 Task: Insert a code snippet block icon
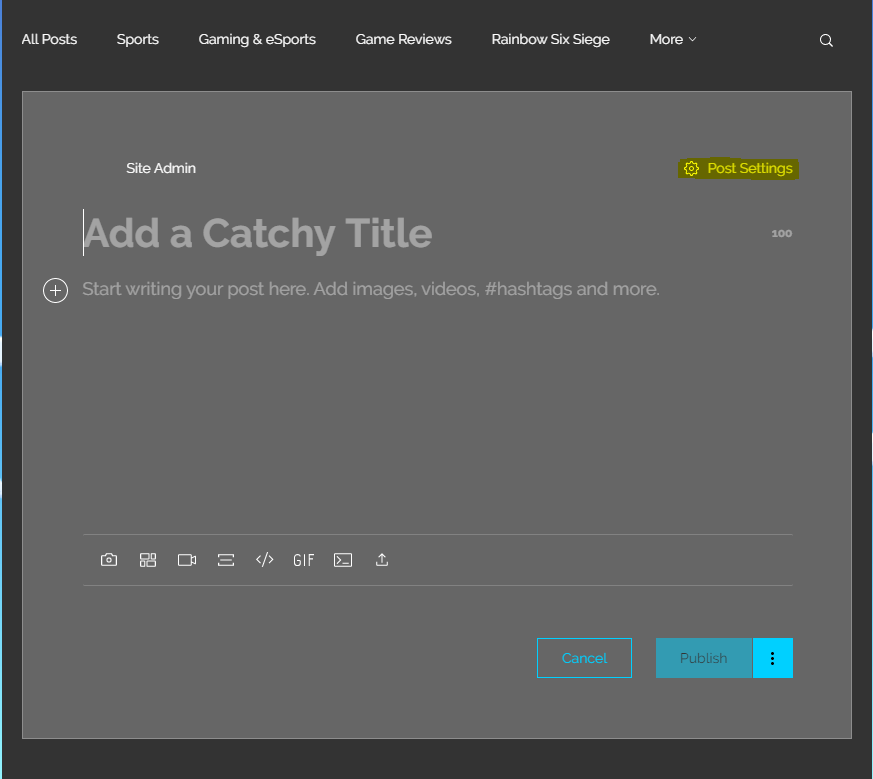pyautogui.click(x=342, y=560)
